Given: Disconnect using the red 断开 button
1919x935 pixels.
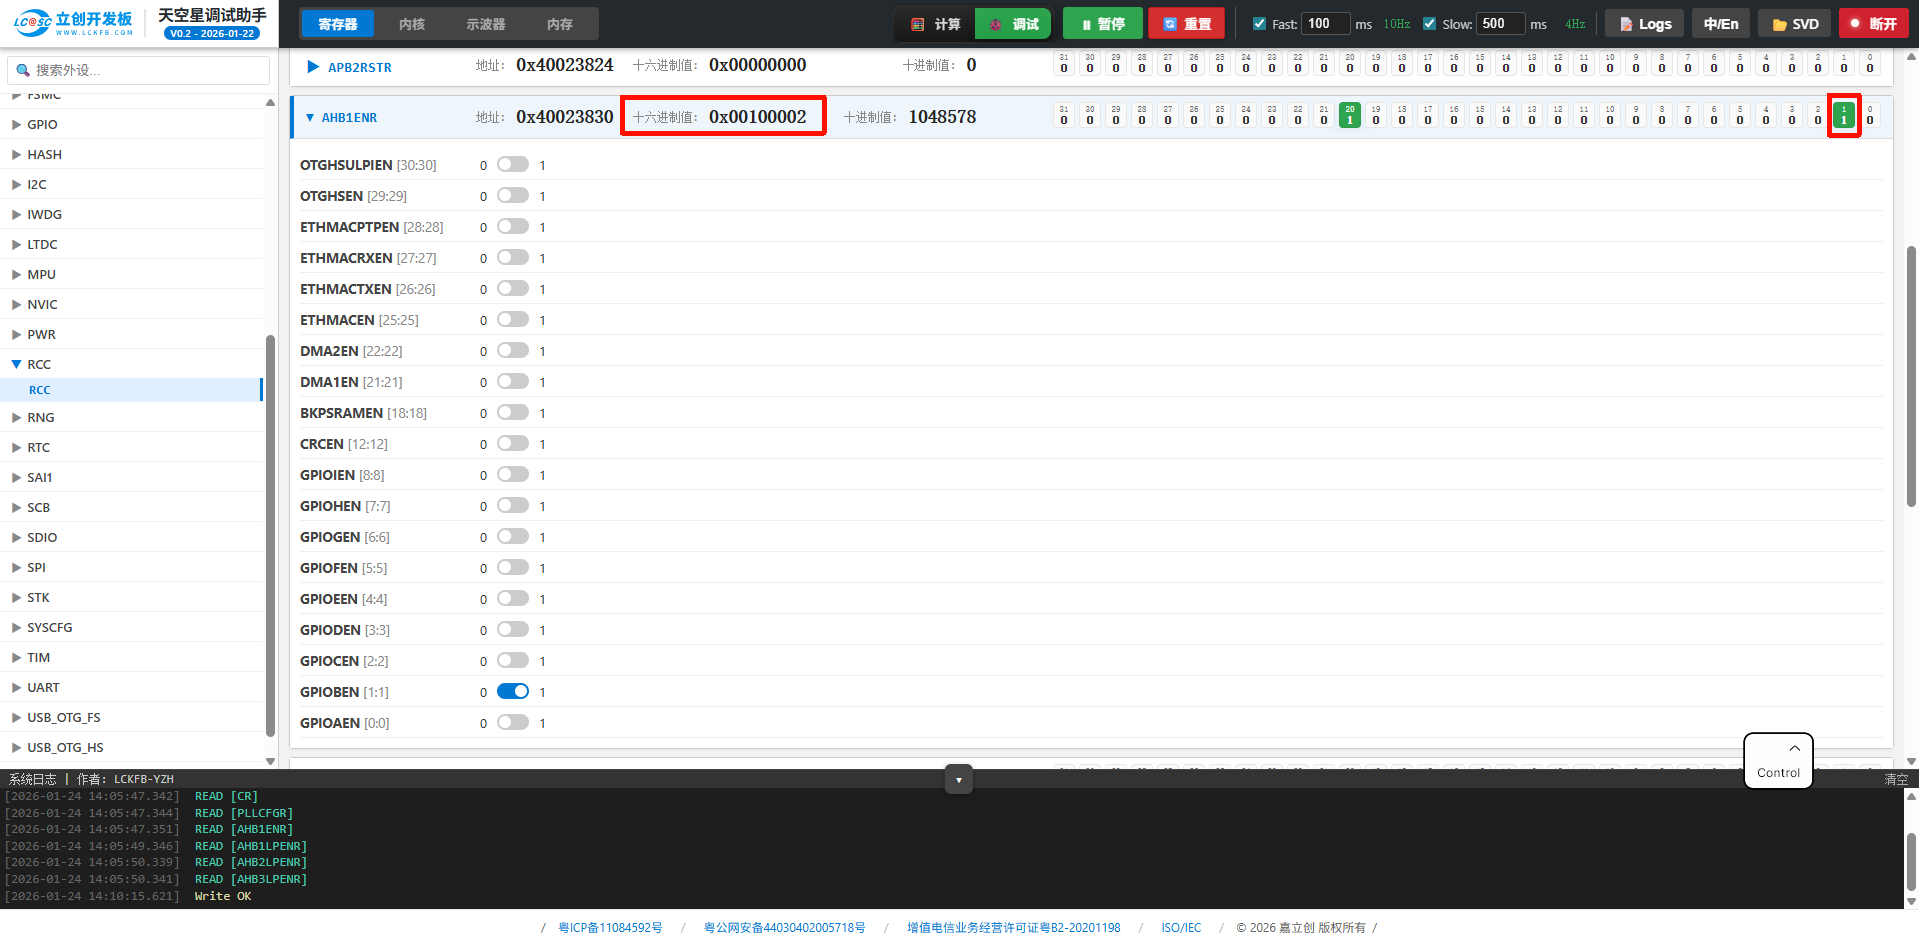Looking at the screenshot, I should click(1873, 24).
